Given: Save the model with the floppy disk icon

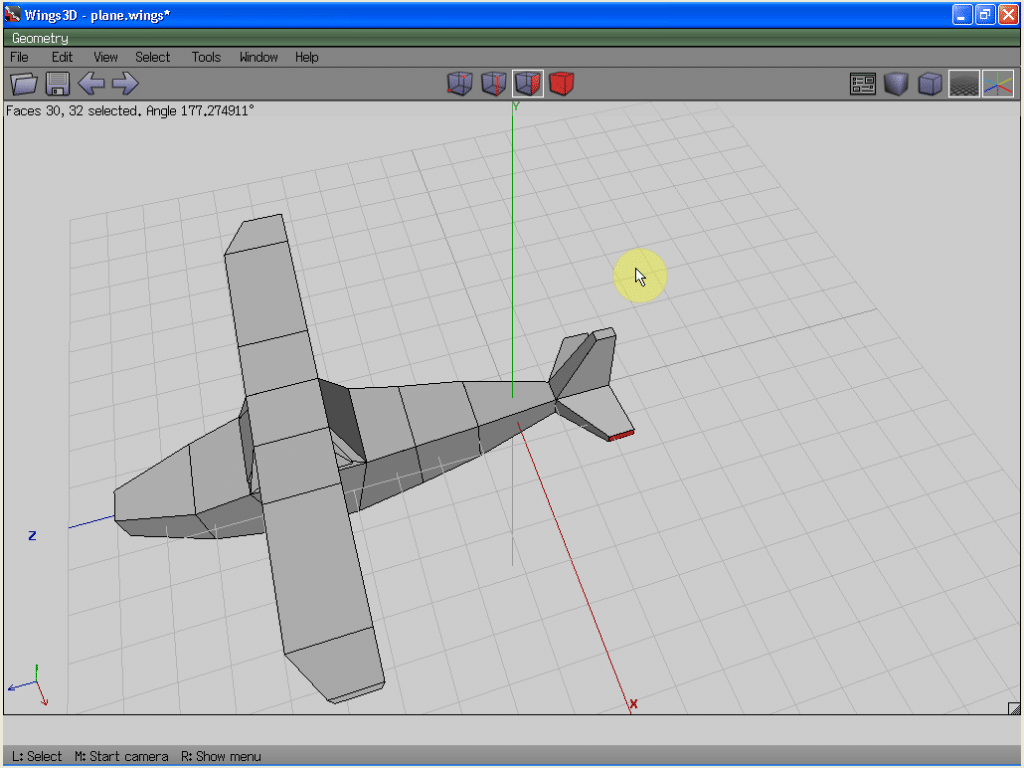Looking at the screenshot, I should pyautogui.click(x=57, y=84).
